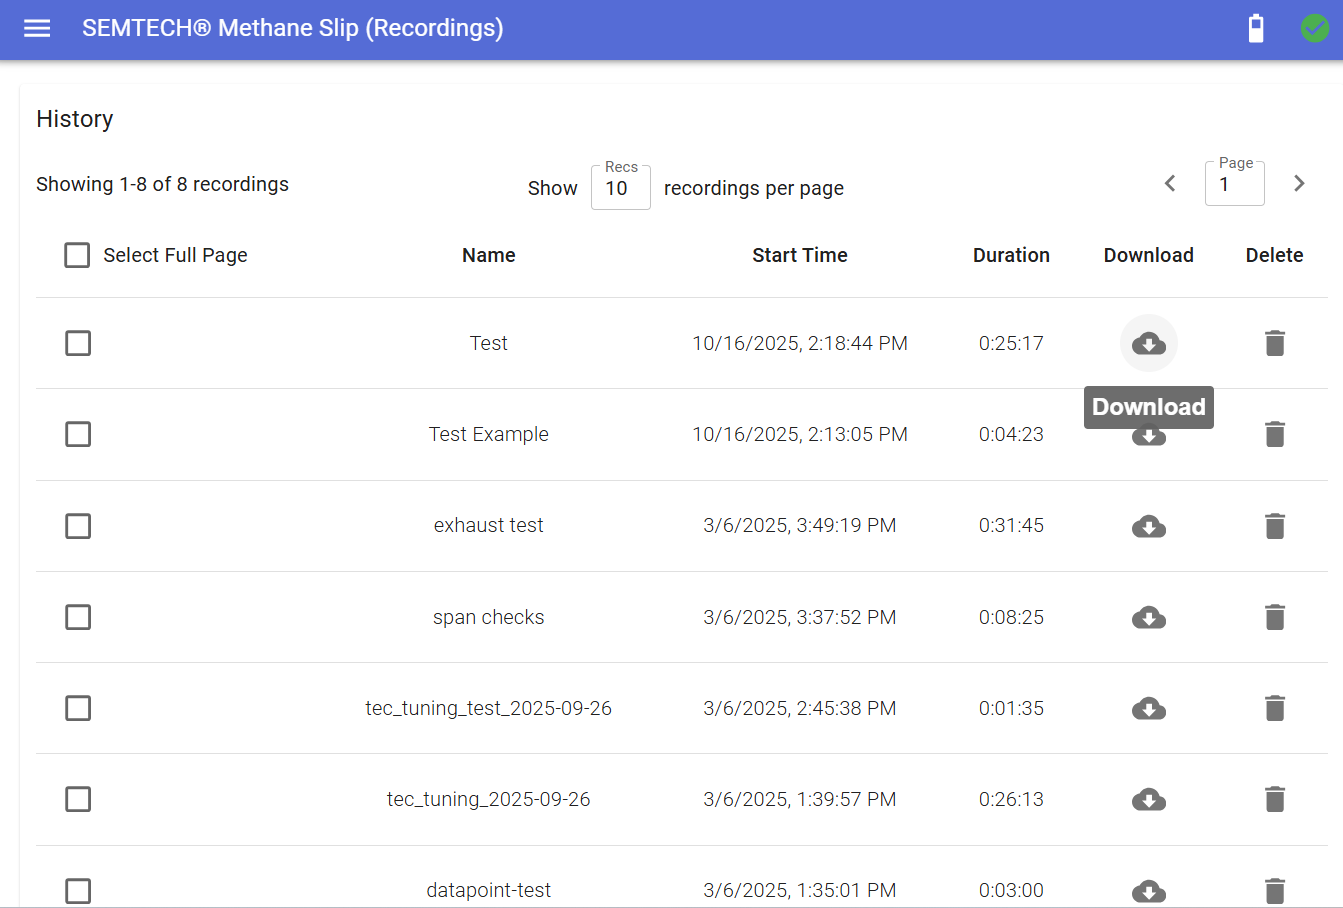Check the tec_tuning_test_2025-09-26 row checkbox
1343x908 pixels.
(78, 708)
